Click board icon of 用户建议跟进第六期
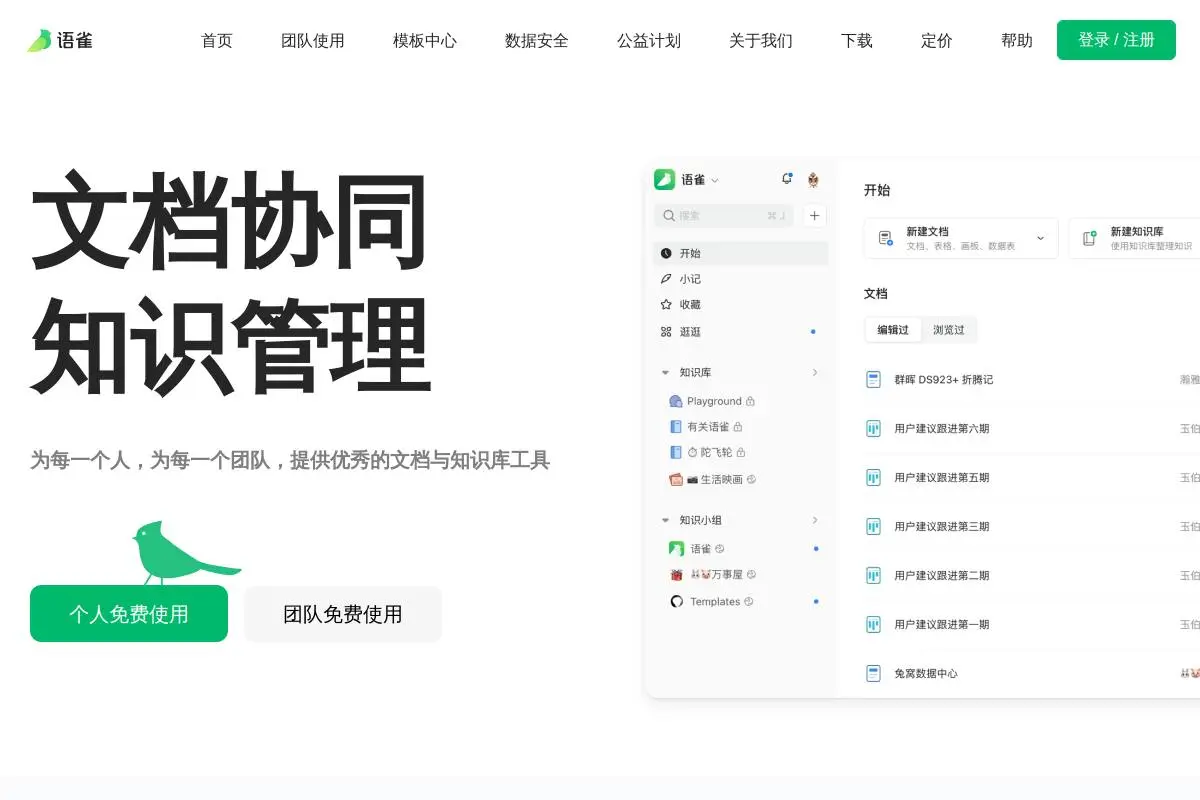Viewport: 1200px width, 800px height. pos(873,428)
